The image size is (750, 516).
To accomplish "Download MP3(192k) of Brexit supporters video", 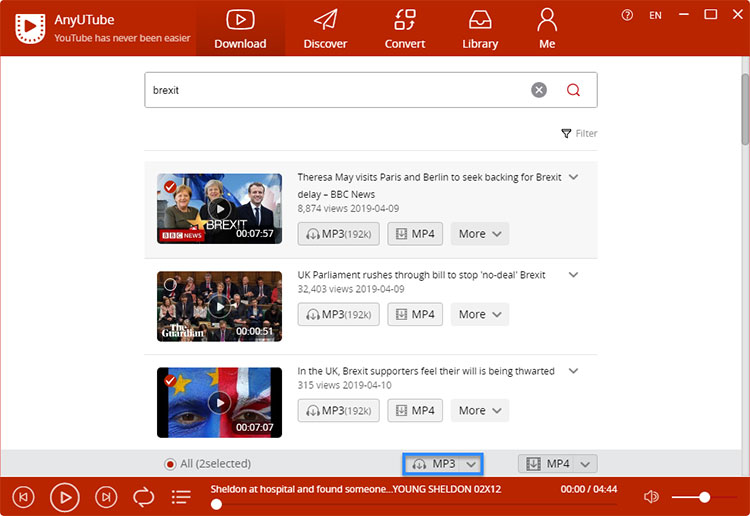I will [339, 410].
